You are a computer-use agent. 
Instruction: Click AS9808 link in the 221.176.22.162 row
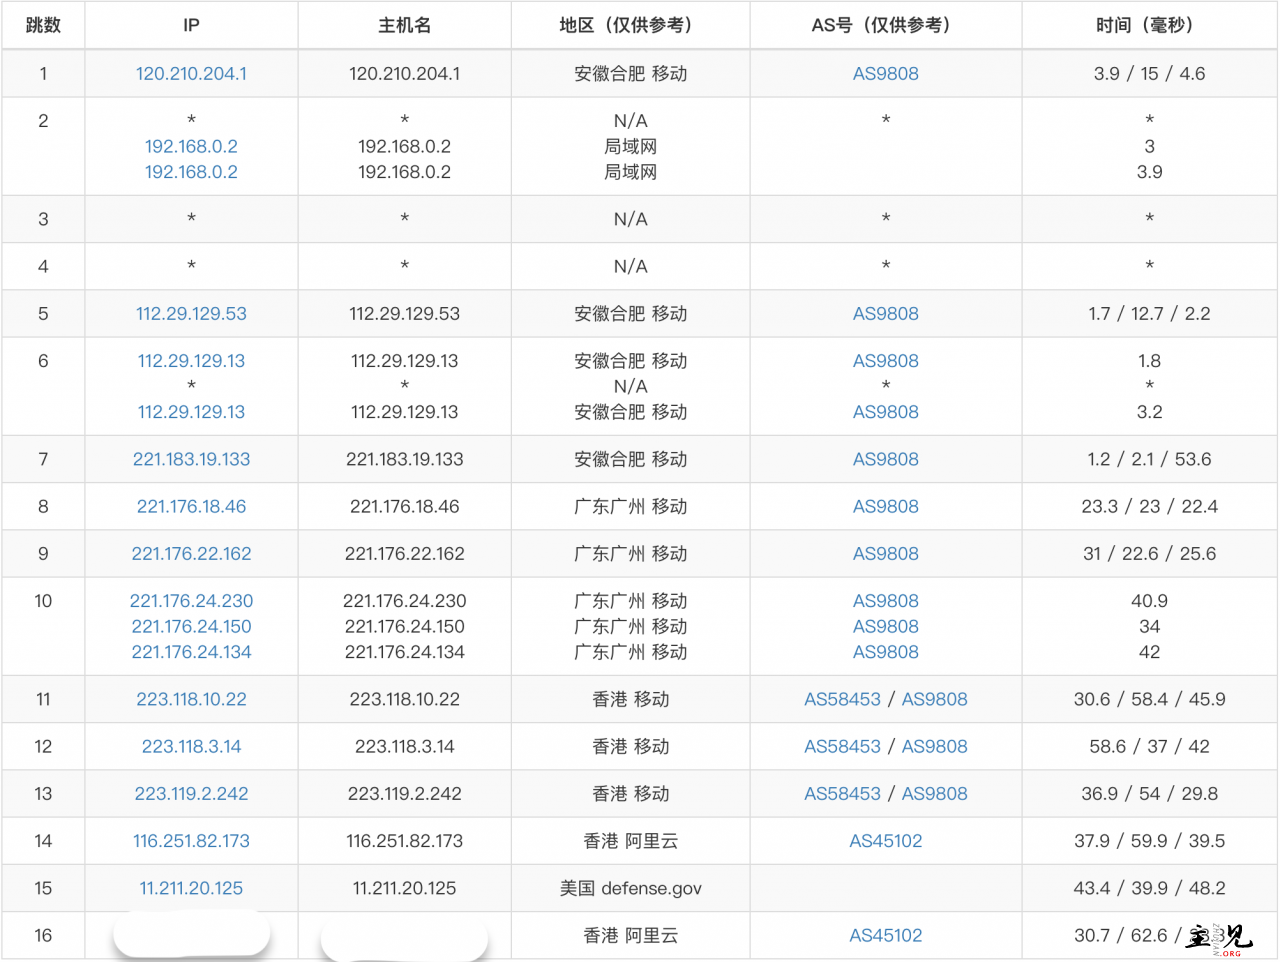point(886,554)
